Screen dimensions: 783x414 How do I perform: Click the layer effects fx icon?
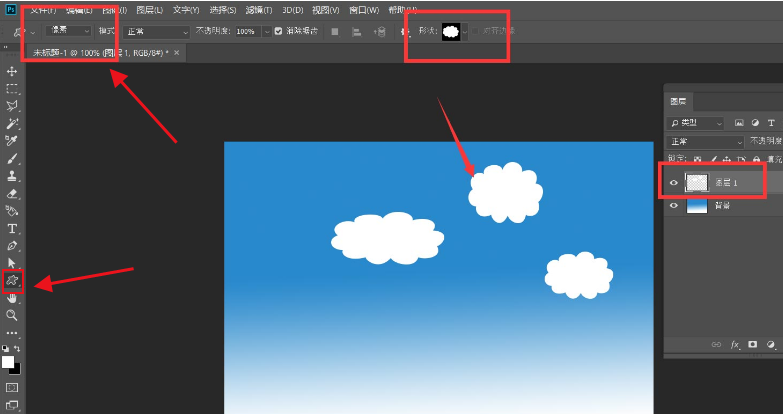[736, 344]
